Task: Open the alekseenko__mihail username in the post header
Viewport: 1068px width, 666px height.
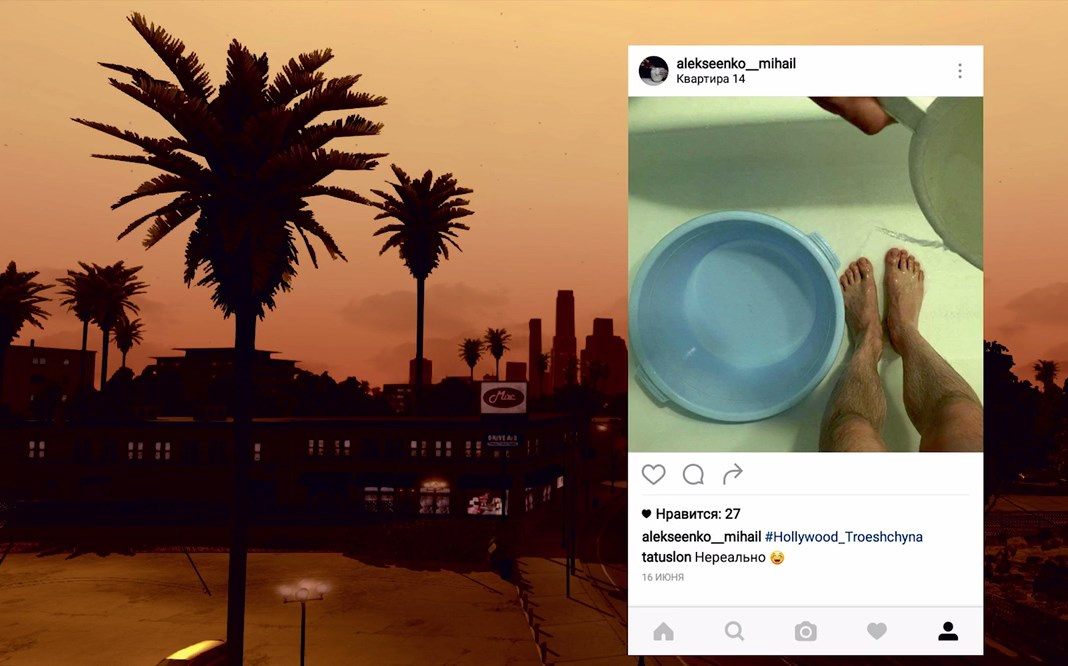Action: (736, 63)
